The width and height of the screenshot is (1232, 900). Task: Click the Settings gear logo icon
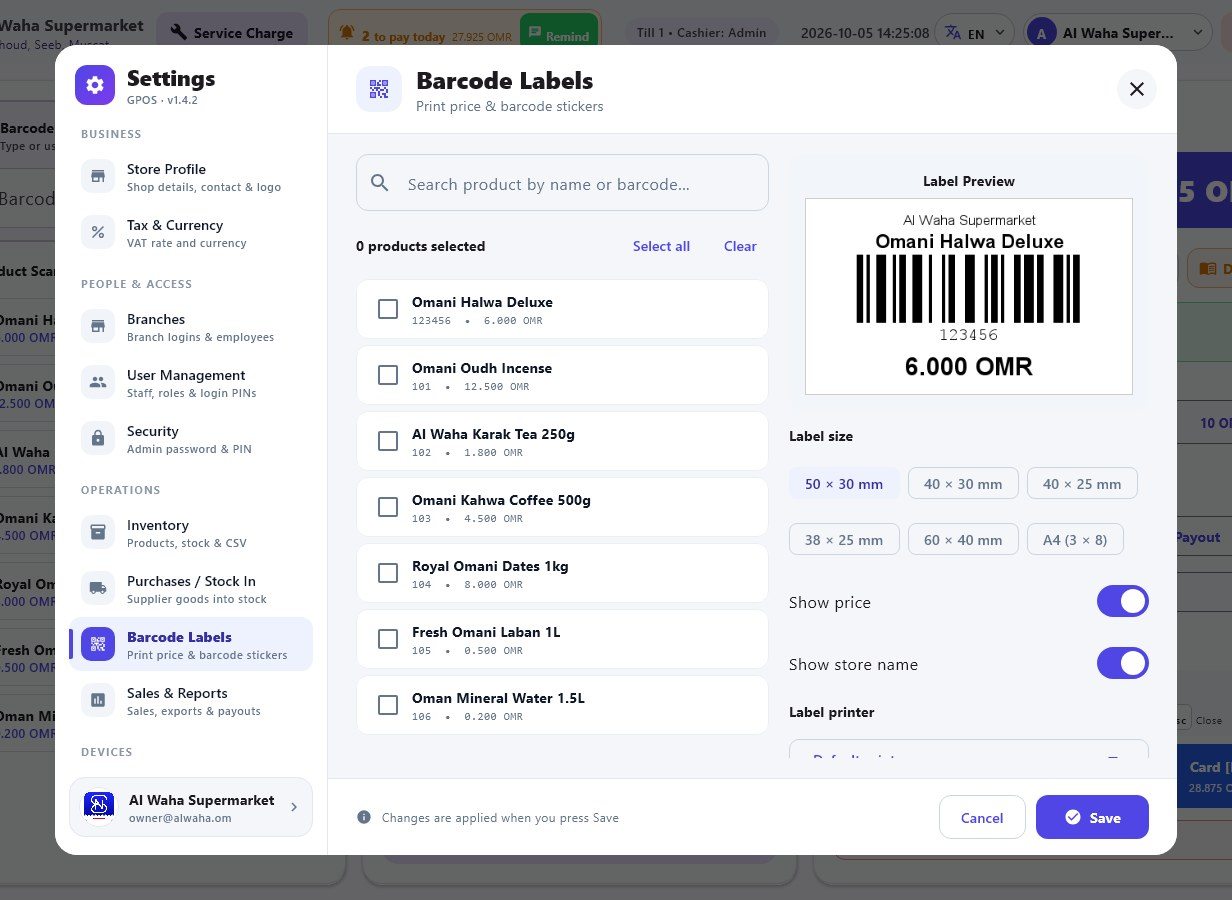(95, 85)
